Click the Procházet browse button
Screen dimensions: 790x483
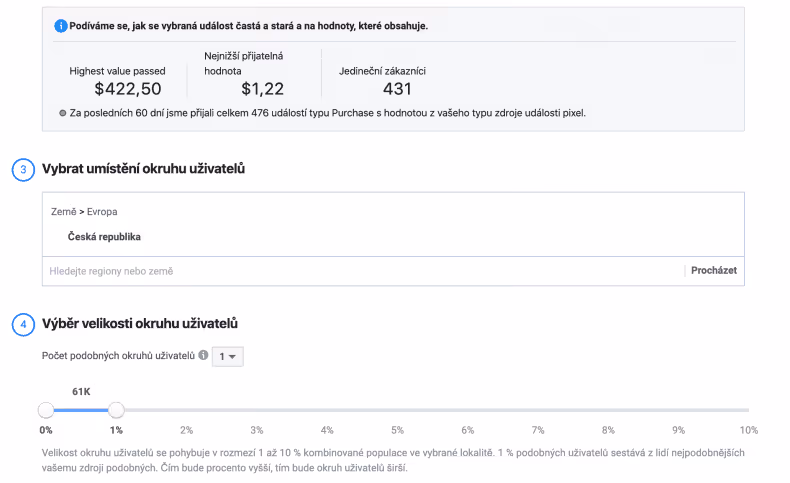[716, 271]
